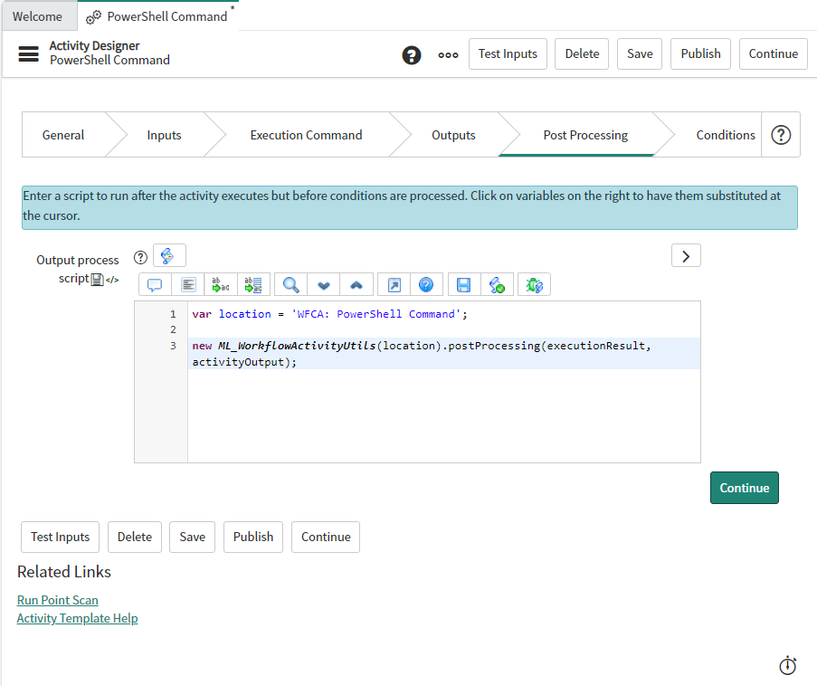Click Save in the bottom button row

192,537
